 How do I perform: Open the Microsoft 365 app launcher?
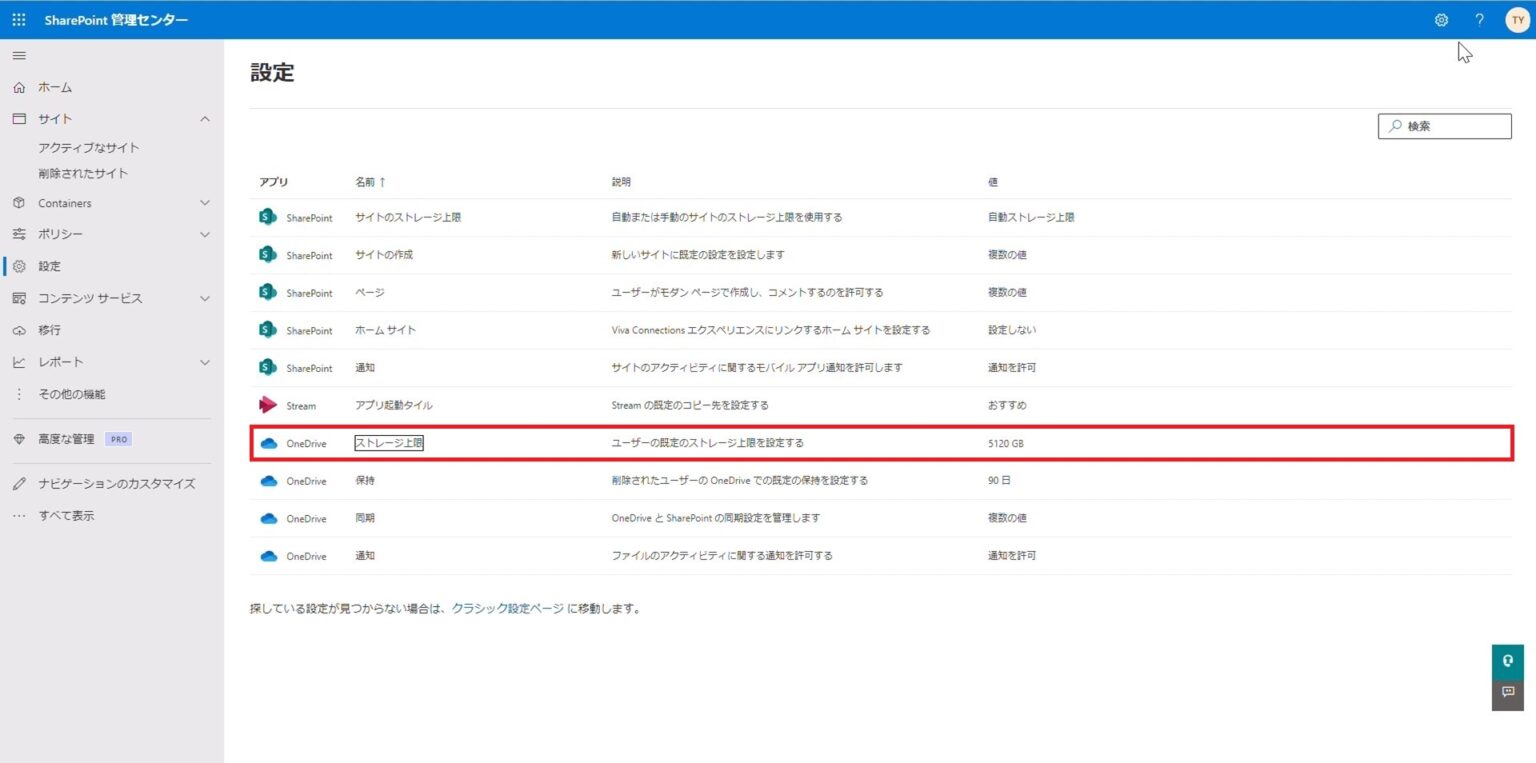pyautogui.click(x=18, y=19)
